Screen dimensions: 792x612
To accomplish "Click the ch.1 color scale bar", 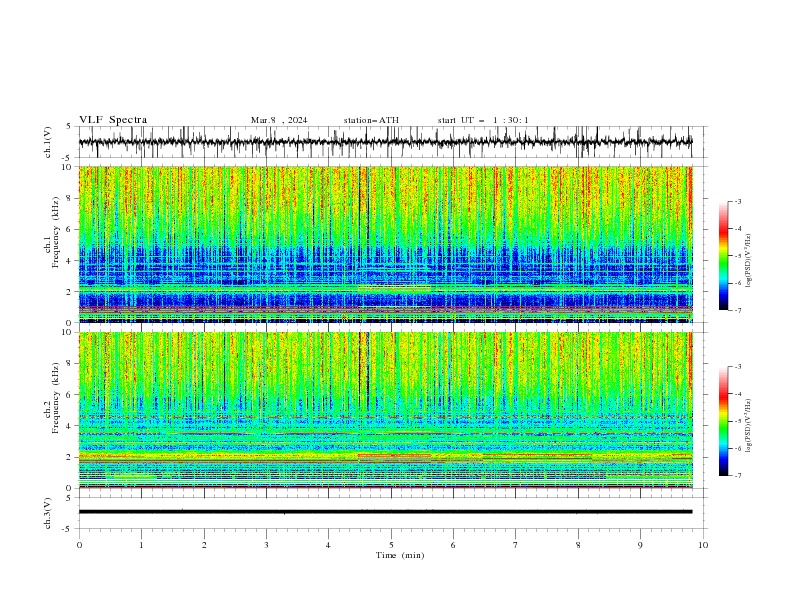I will coord(724,256).
